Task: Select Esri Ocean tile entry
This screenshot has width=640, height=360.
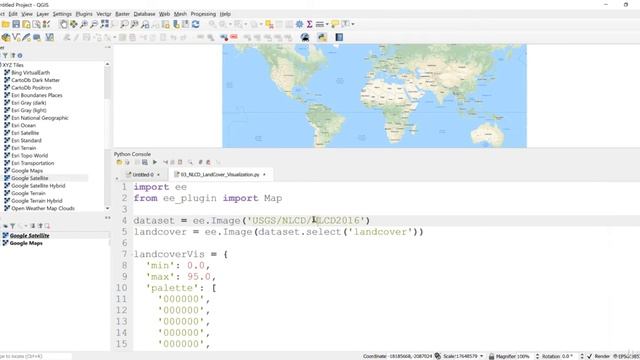Action: tap(23, 125)
